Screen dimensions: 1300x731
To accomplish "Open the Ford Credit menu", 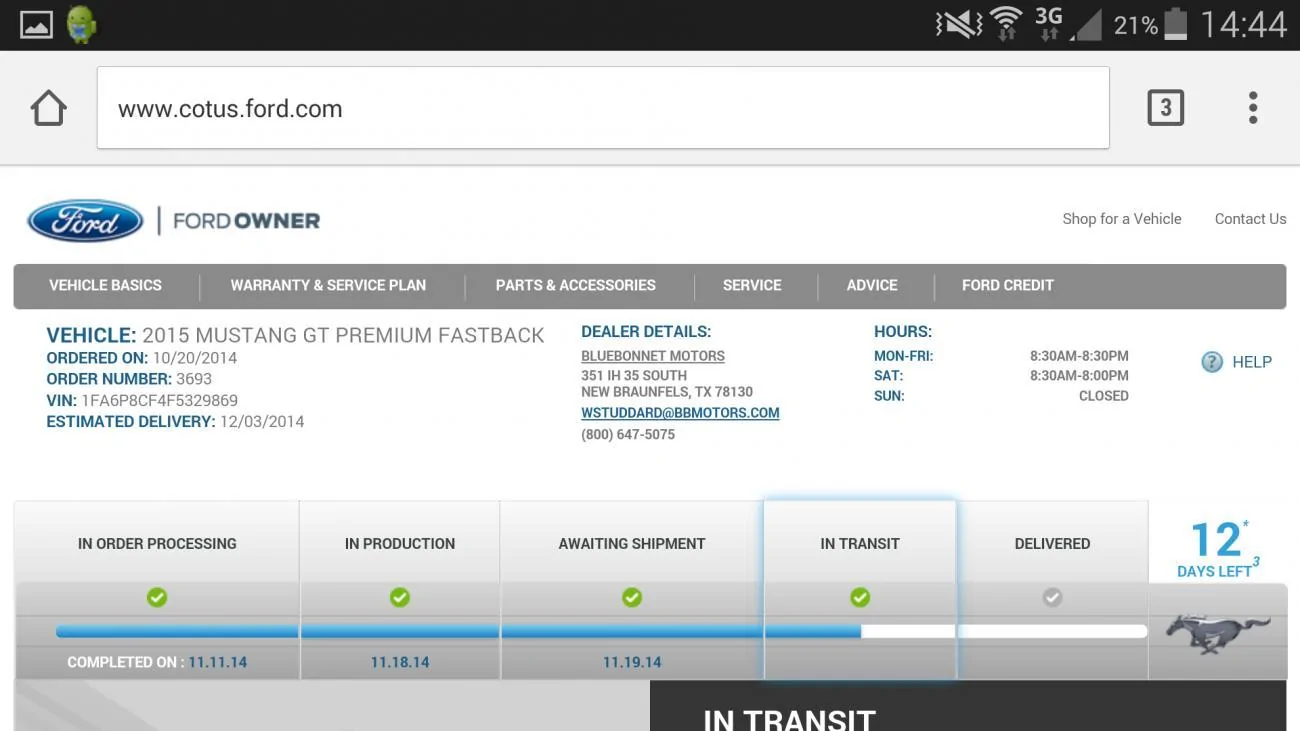I will (x=1008, y=285).
